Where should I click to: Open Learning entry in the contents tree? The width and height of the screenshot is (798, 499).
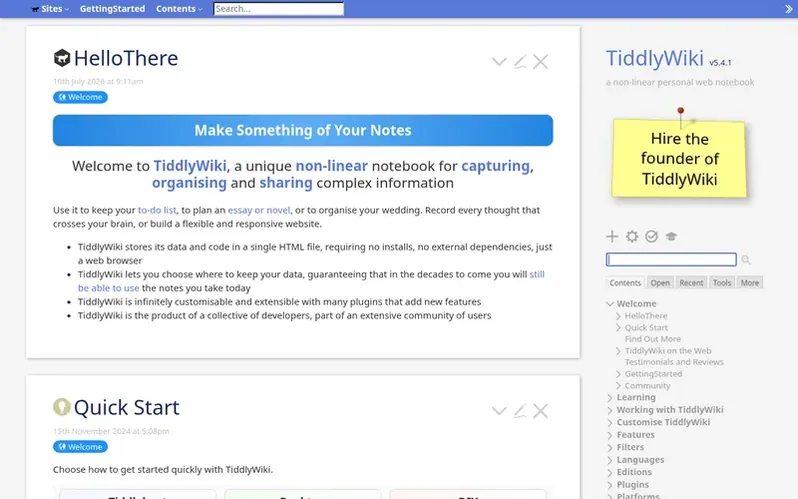[x=636, y=397]
